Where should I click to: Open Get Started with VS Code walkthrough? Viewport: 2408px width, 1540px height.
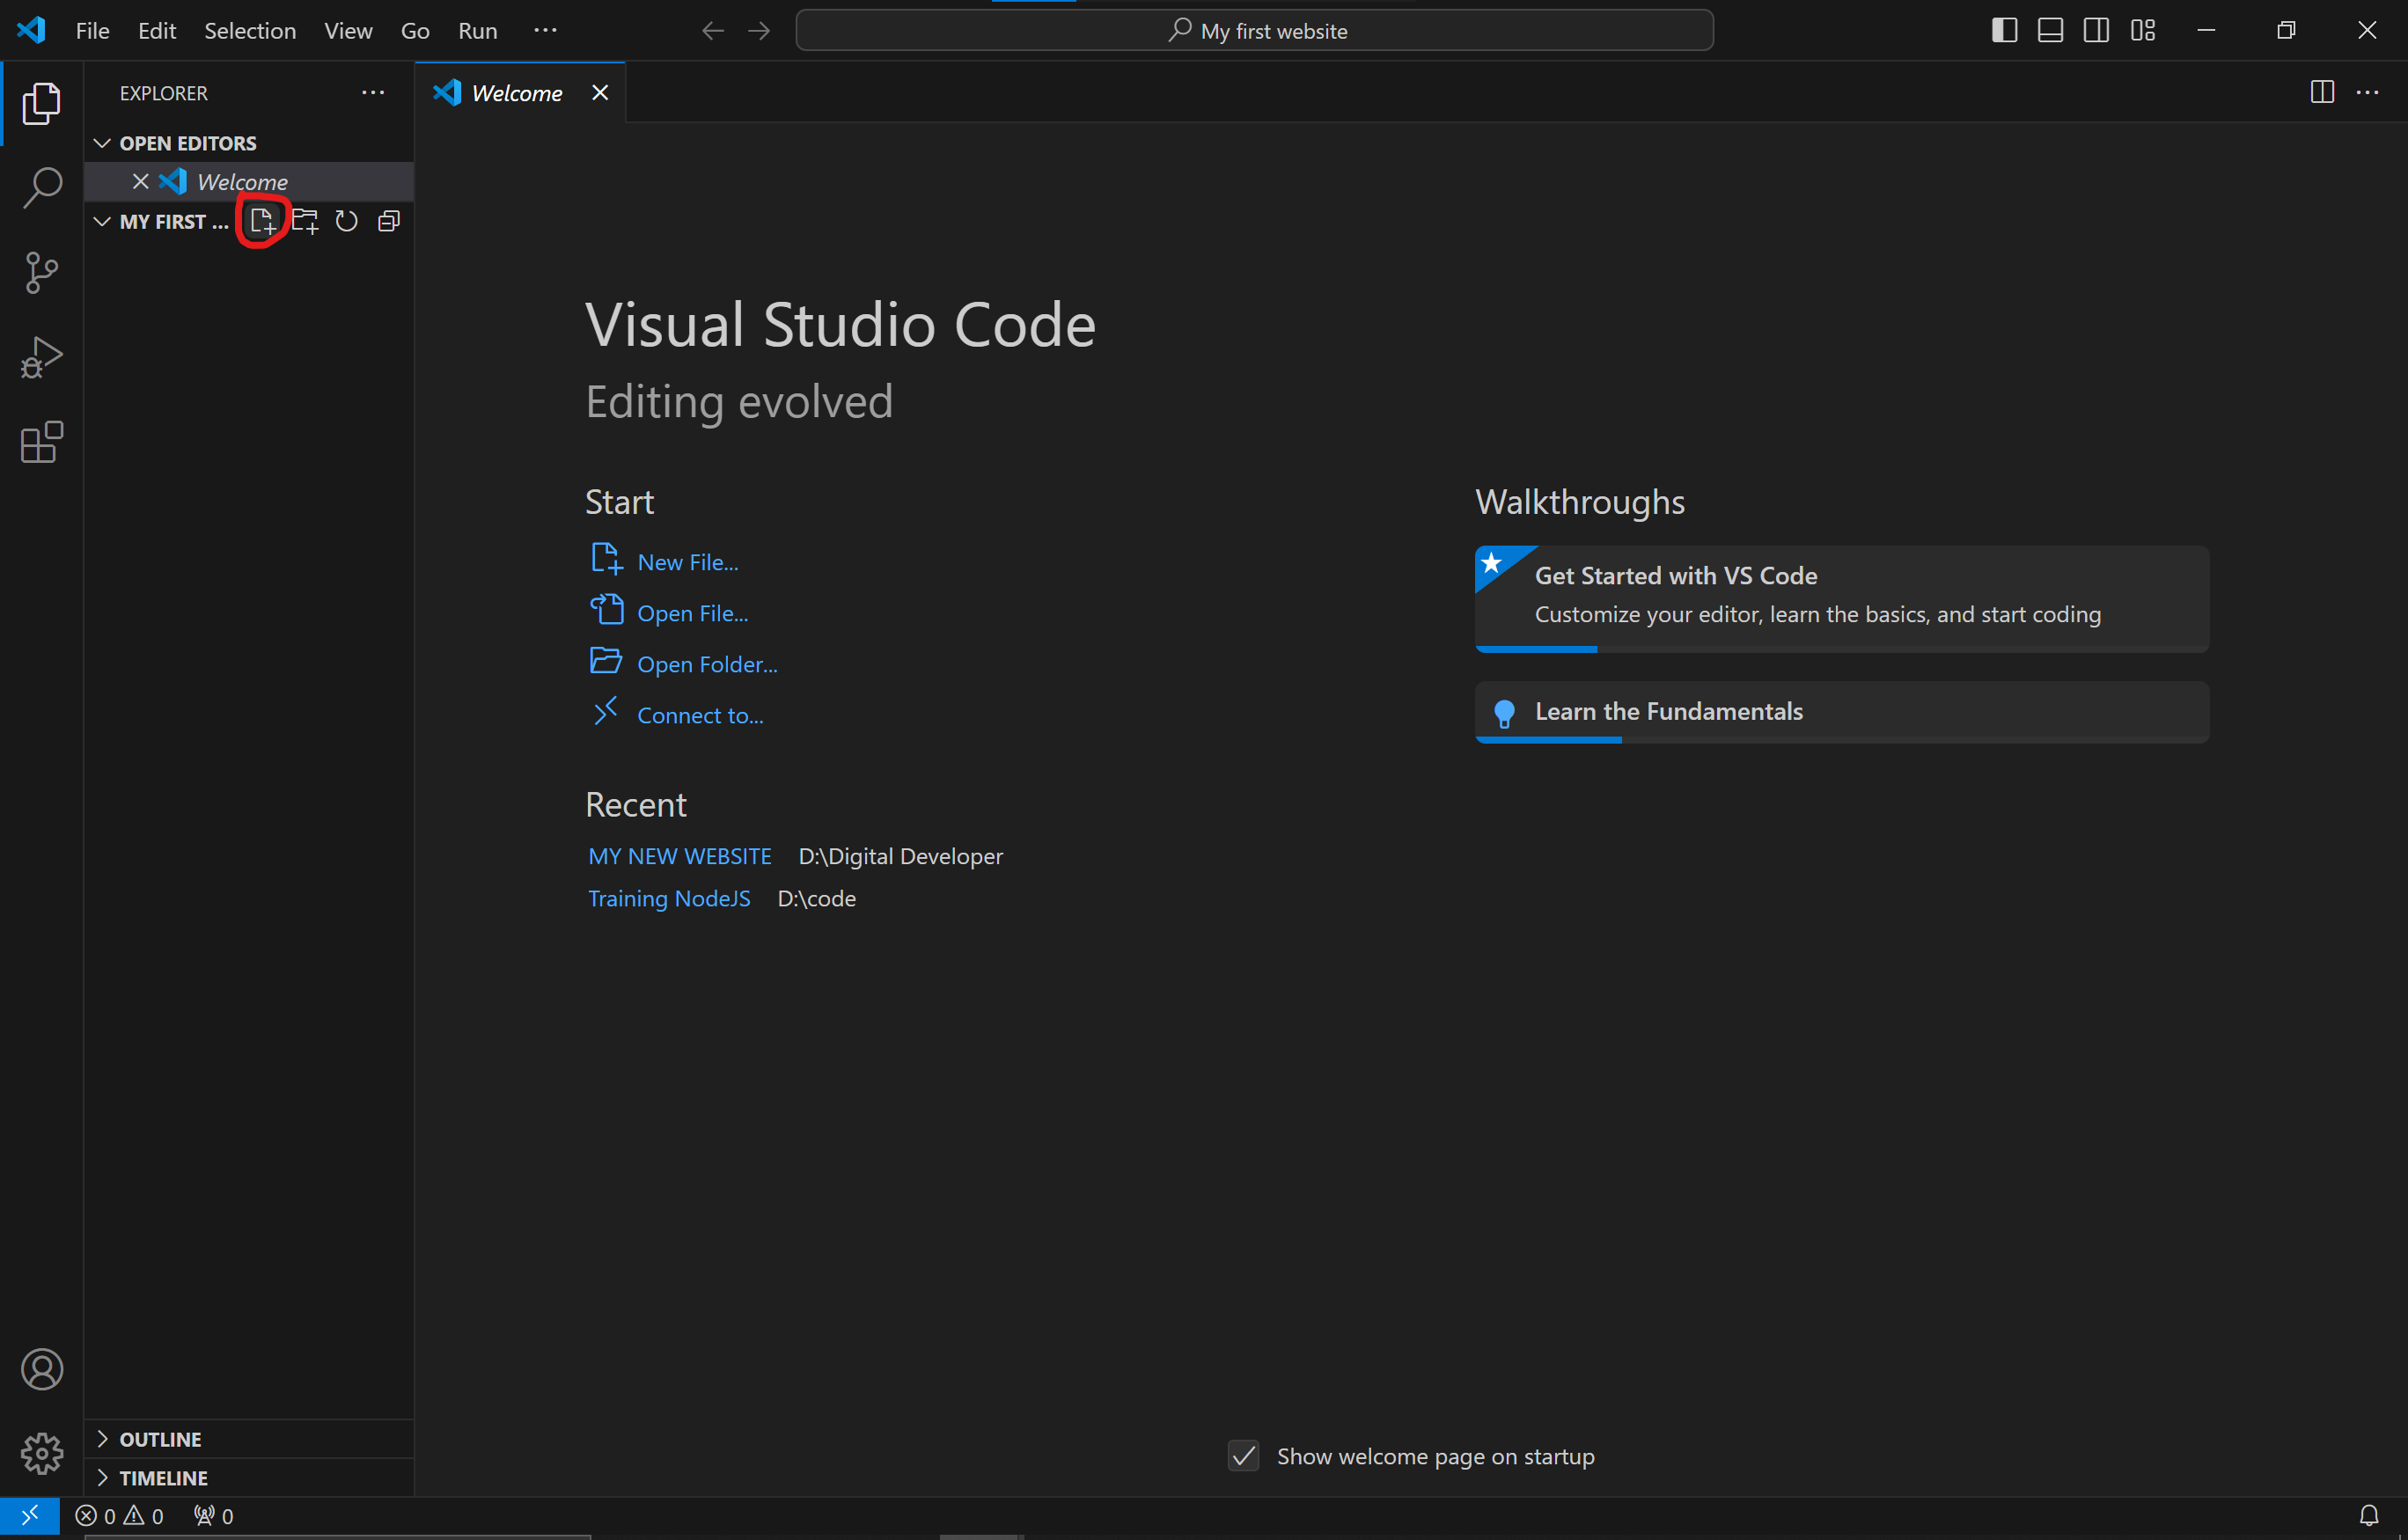[1841, 598]
